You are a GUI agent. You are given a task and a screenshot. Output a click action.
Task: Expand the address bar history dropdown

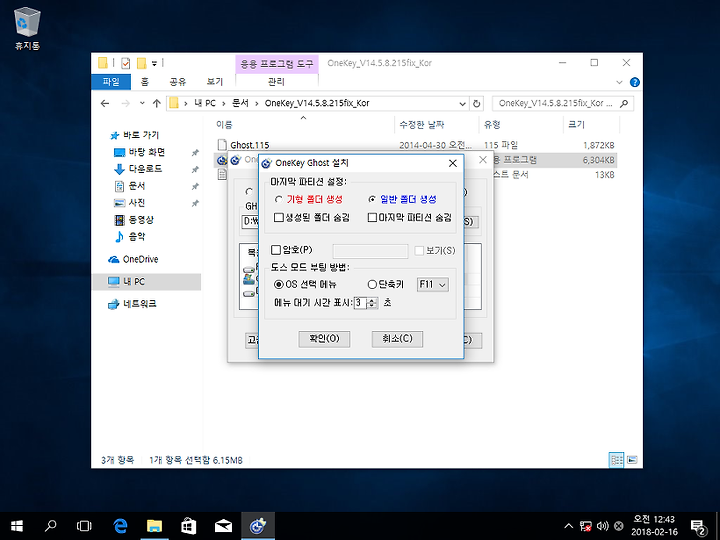[462, 104]
